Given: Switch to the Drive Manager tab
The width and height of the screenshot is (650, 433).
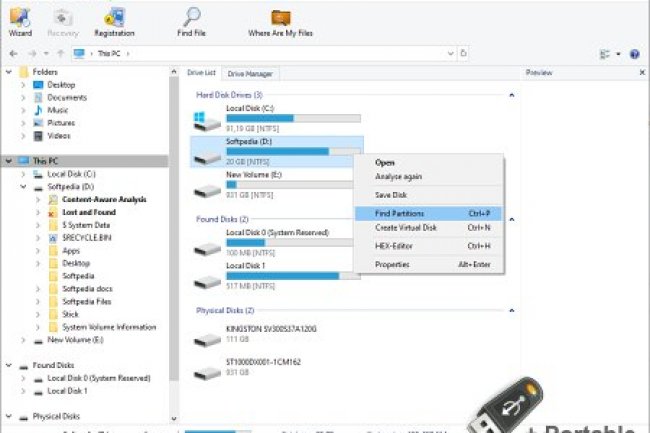Looking at the screenshot, I should [251, 73].
